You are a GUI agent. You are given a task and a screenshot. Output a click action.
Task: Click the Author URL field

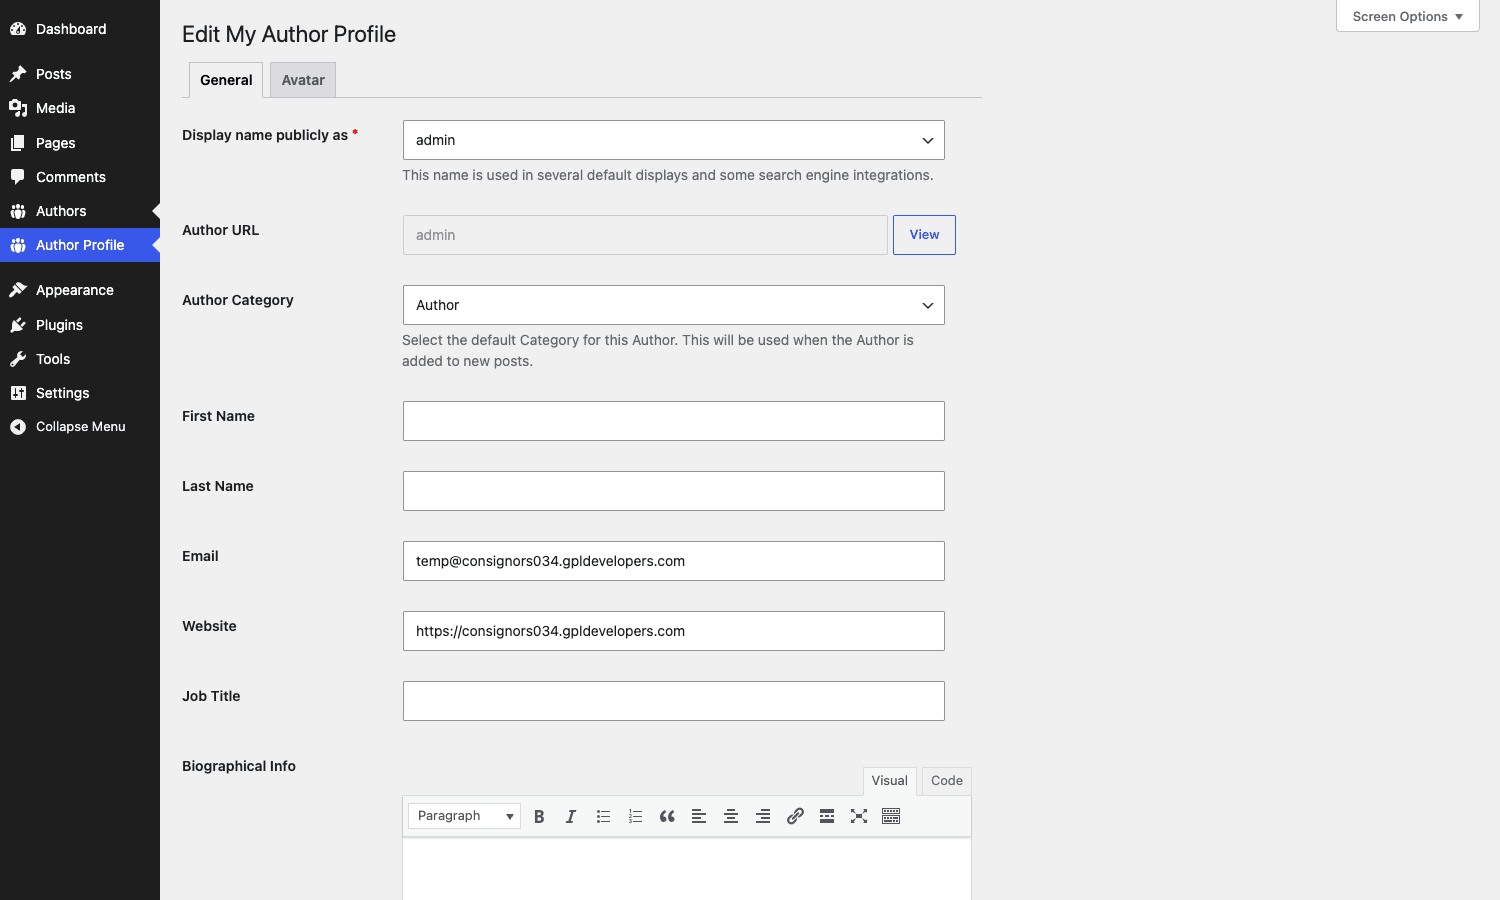tap(645, 235)
